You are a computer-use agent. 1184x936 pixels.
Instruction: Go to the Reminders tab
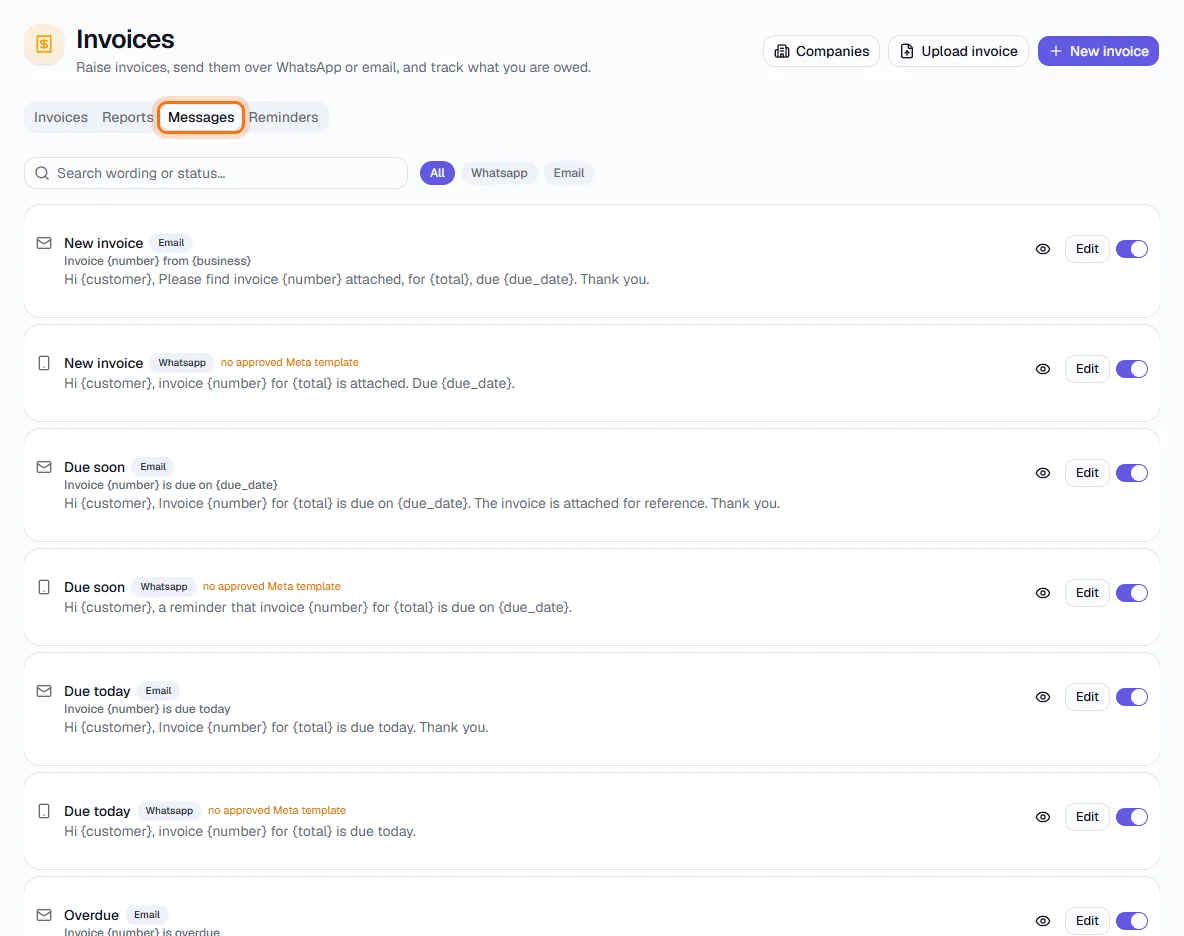(283, 117)
